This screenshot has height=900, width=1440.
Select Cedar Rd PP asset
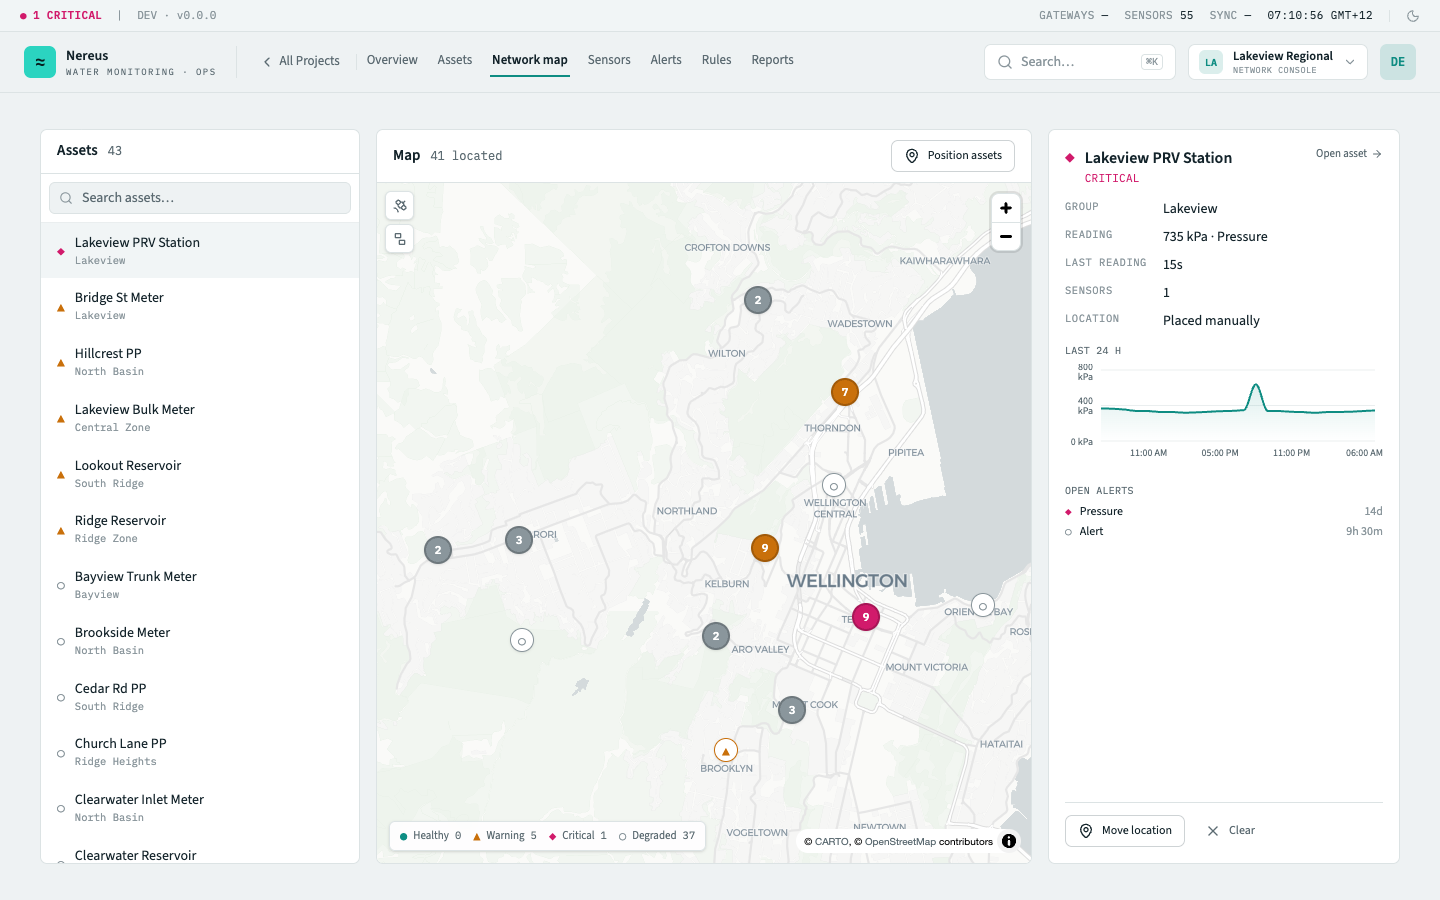[x=200, y=697]
